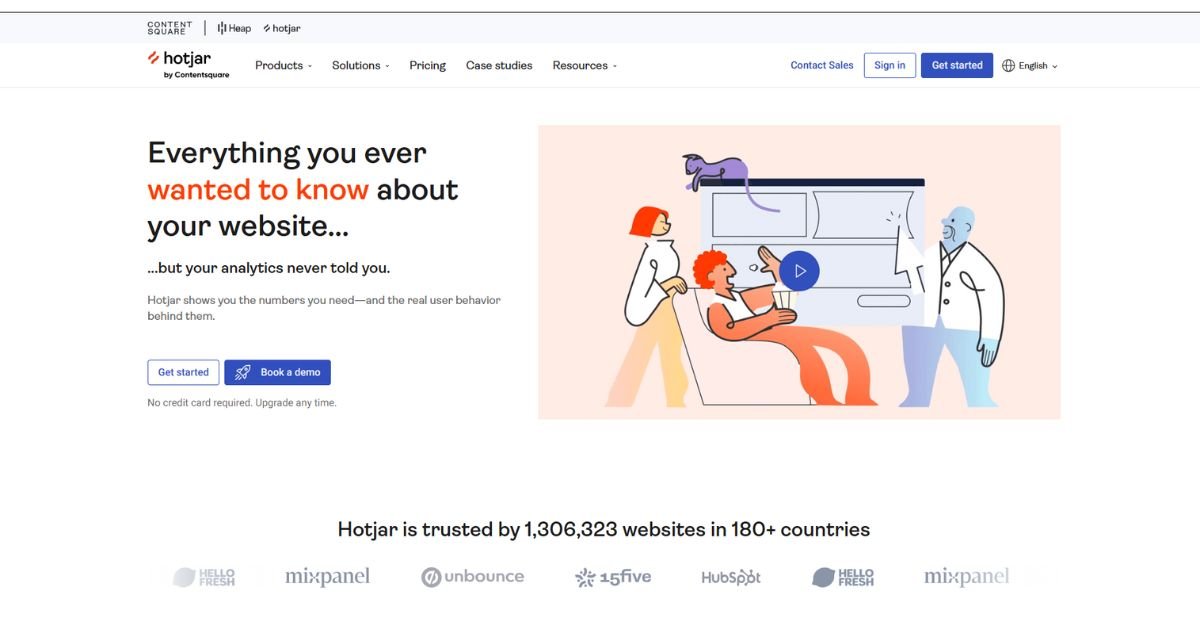Viewport: 1200px width, 620px height.
Task: Click the hero illustration thumbnail
Action: tap(799, 272)
